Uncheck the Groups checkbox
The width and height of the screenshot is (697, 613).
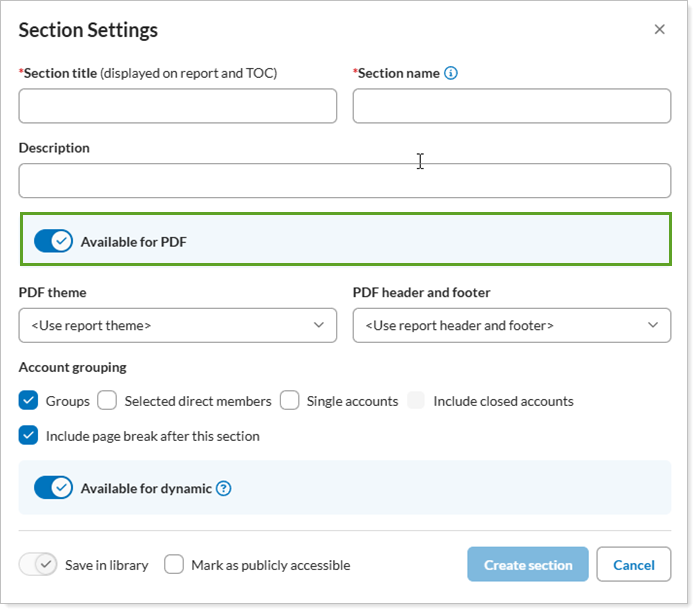[28, 400]
